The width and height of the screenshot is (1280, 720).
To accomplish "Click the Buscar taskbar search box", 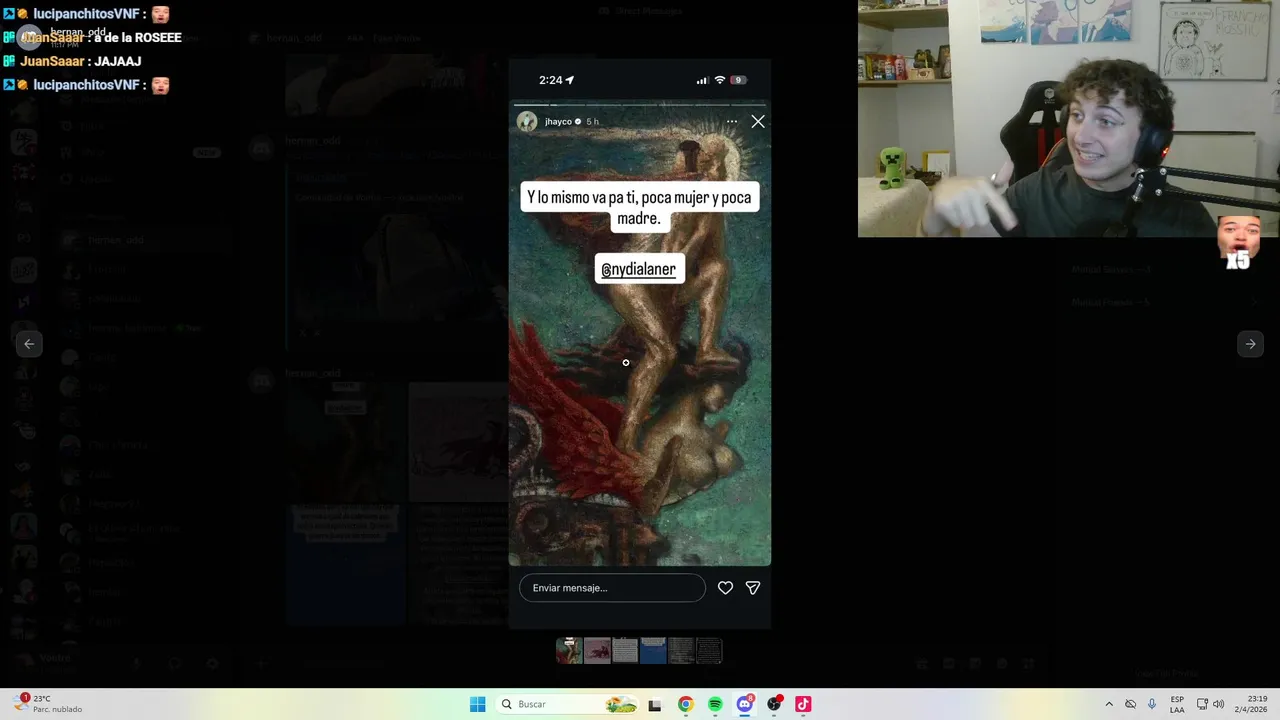I will click(566, 704).
